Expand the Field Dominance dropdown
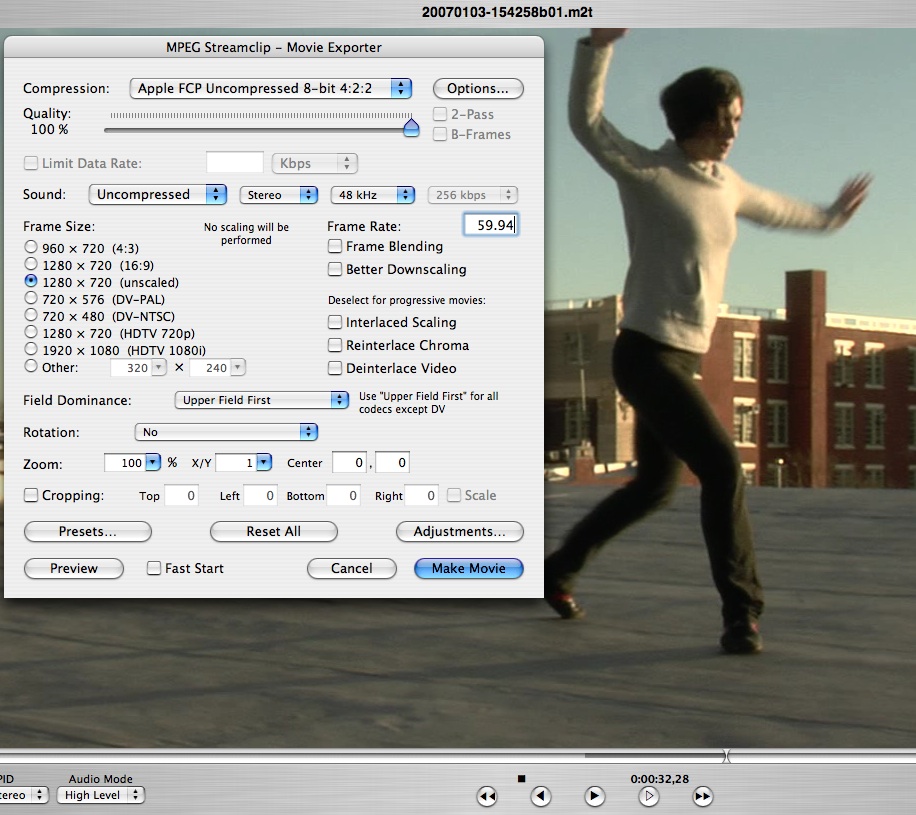This screenshot has height=815, width=916. [260, 400]
